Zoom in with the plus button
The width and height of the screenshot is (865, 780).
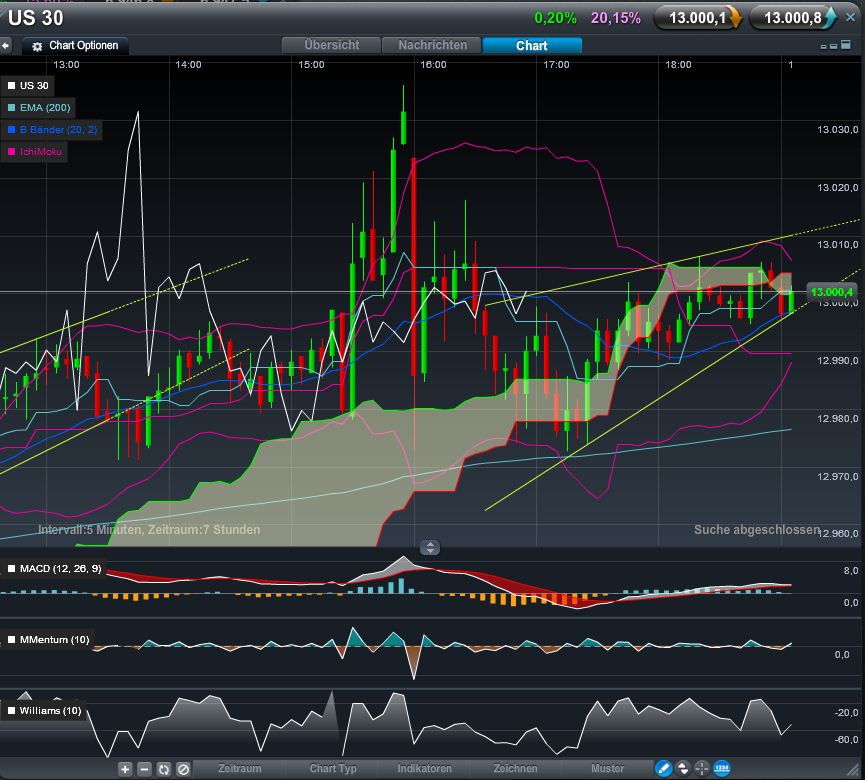[125, 769]
